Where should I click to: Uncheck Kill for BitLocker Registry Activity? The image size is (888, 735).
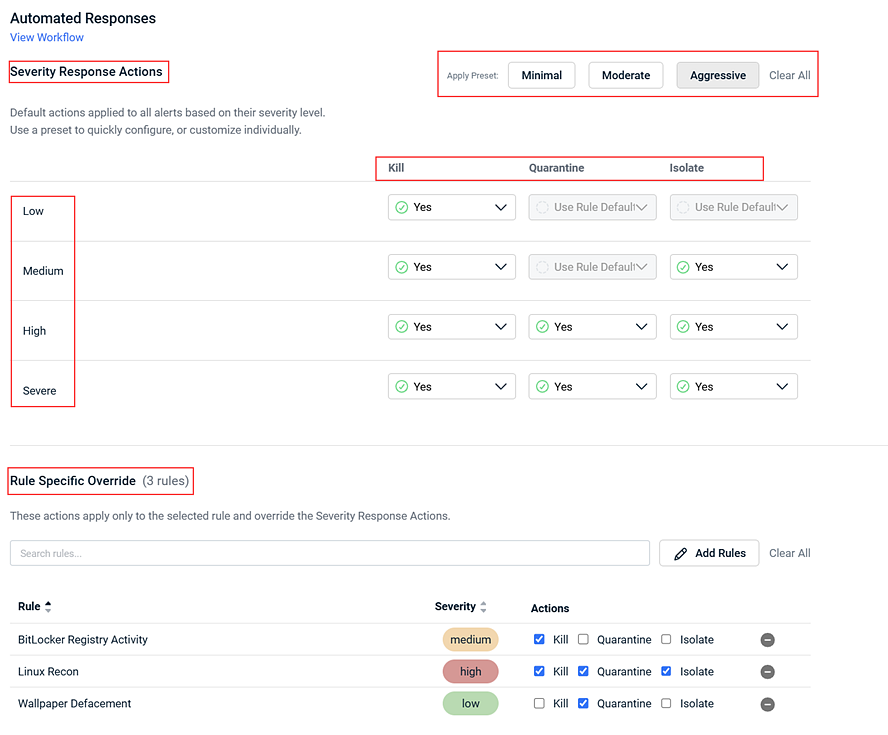pyautogui.click(x=539, y=639)
